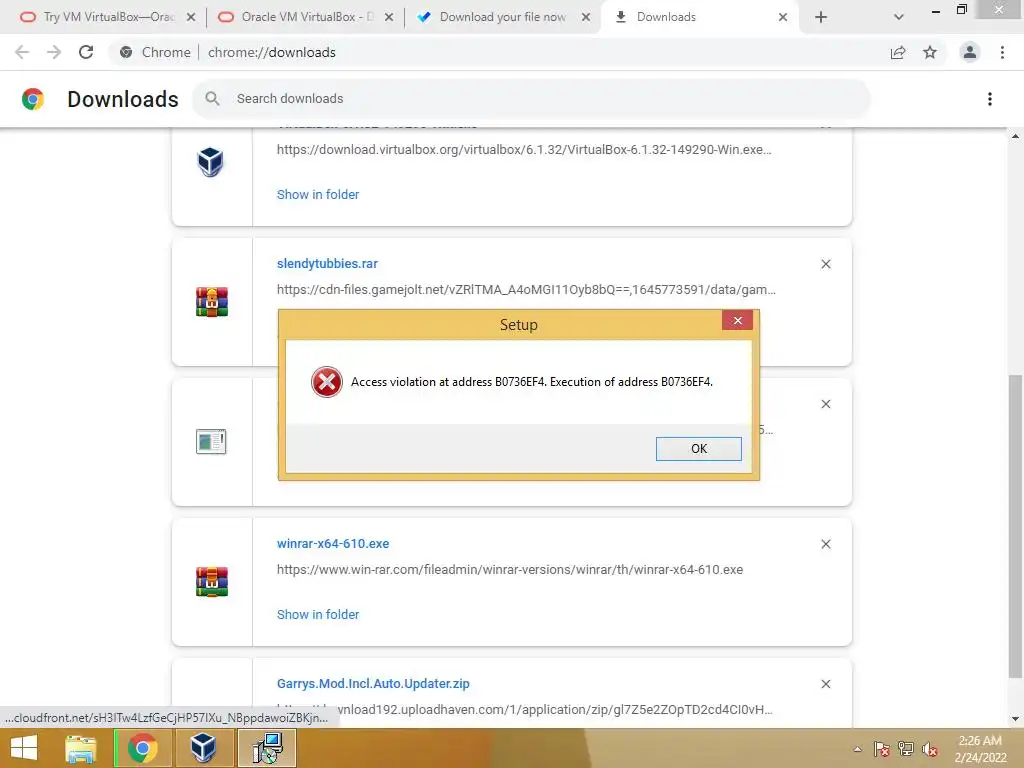Image resolution: width=1024 pixels, height=768 pixels.
Task: Open the win-rar.com download URL
Action: [x=510, y=569]
